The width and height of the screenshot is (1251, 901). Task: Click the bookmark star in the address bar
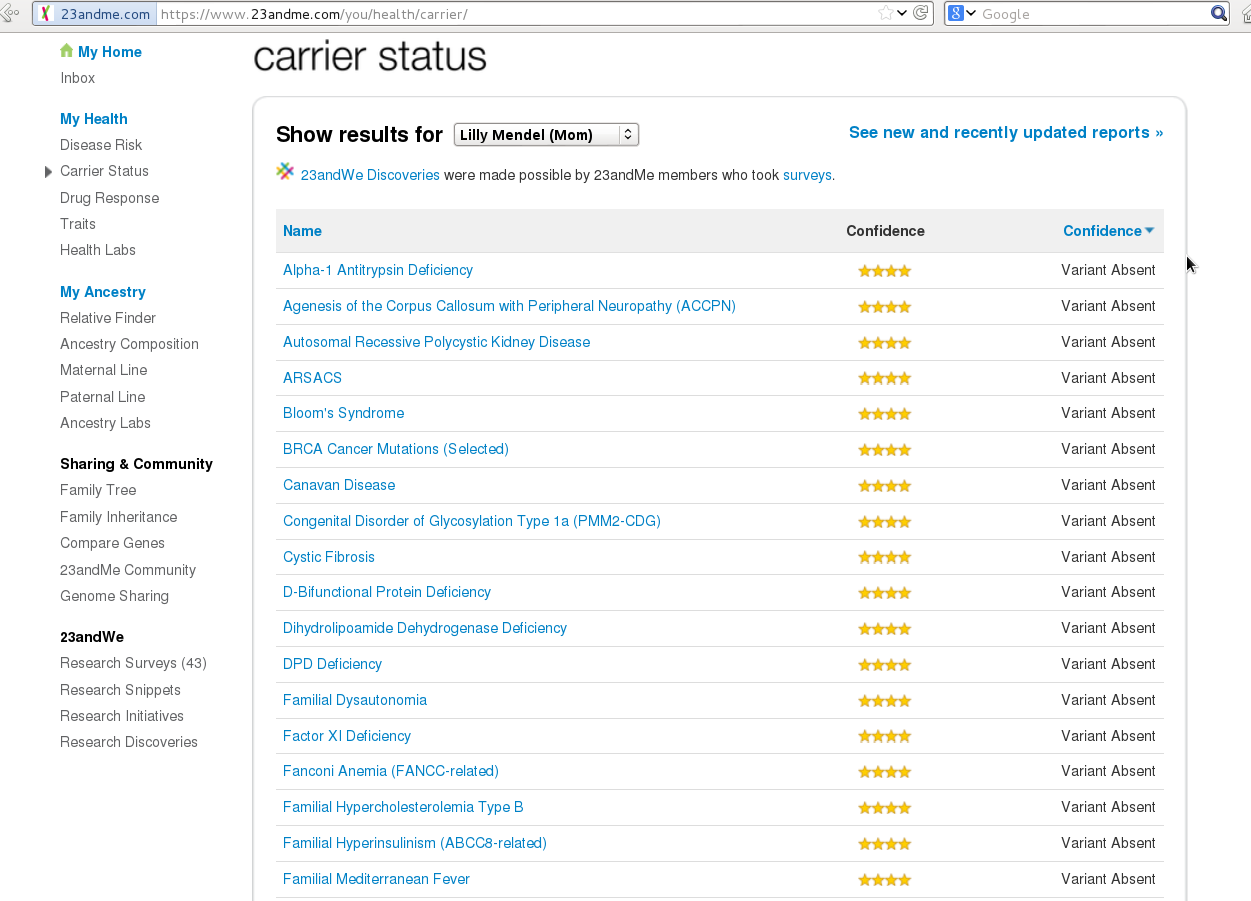(x=885, y=13)
